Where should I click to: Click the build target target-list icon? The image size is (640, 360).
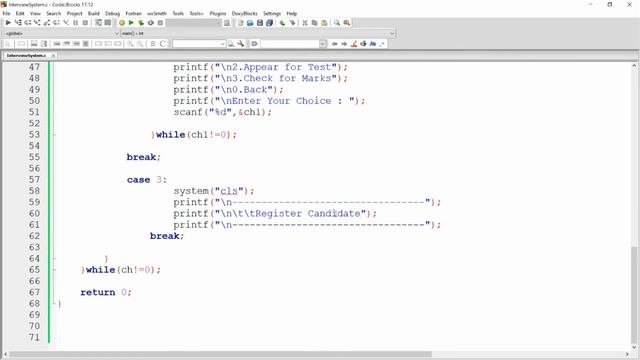[x=227, y=23]
